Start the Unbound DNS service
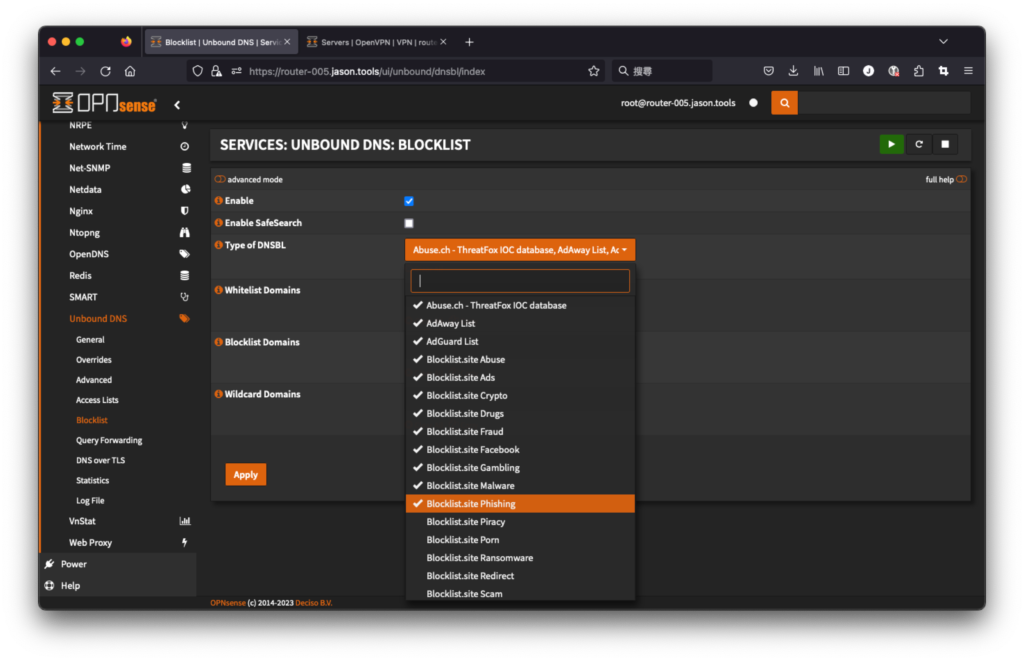 [891, 144]
